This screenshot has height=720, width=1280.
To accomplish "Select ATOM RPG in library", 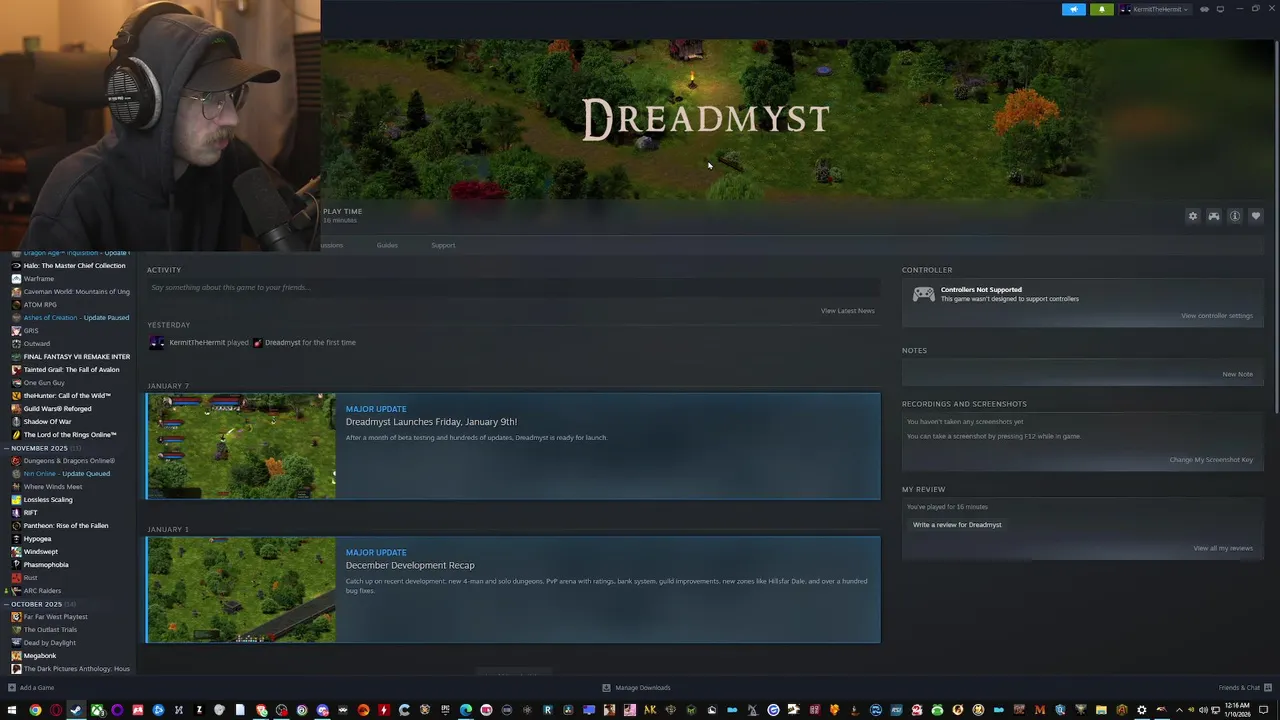I will pos(40,304).
